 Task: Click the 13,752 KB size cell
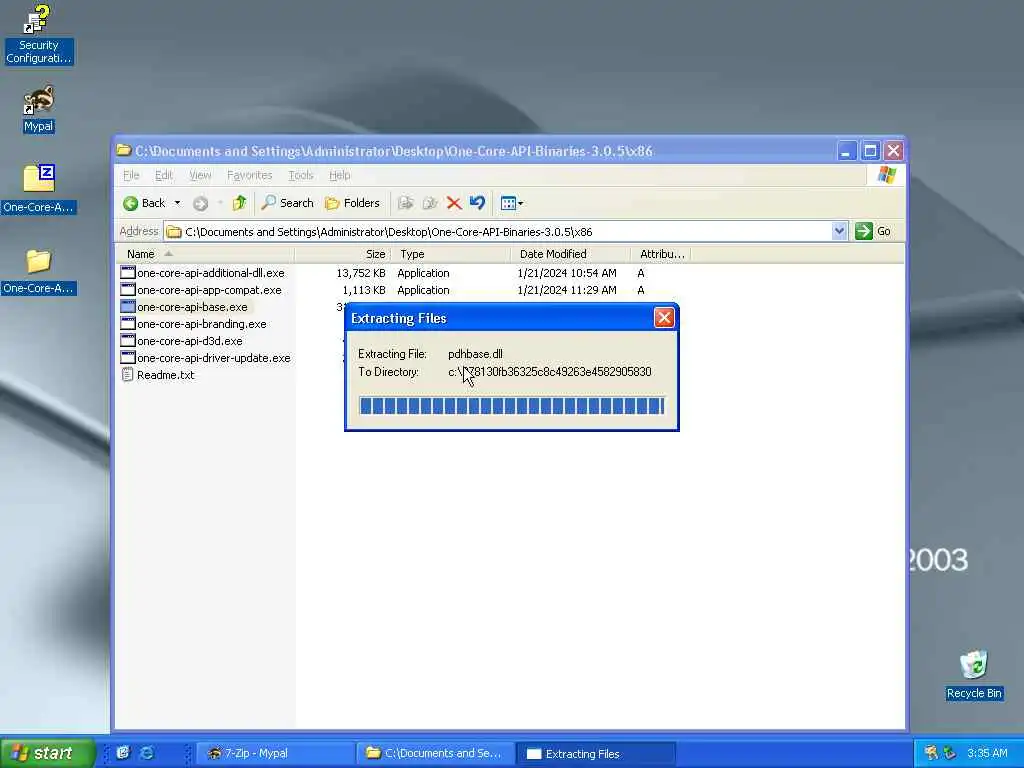coord(360,273)
